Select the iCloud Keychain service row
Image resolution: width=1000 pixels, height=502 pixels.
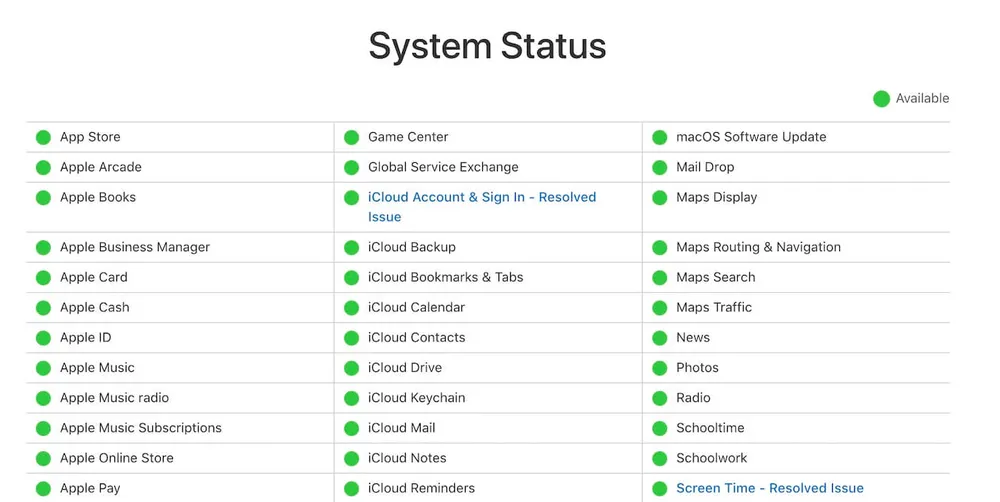pyautogui.click(x=416, y=398)
